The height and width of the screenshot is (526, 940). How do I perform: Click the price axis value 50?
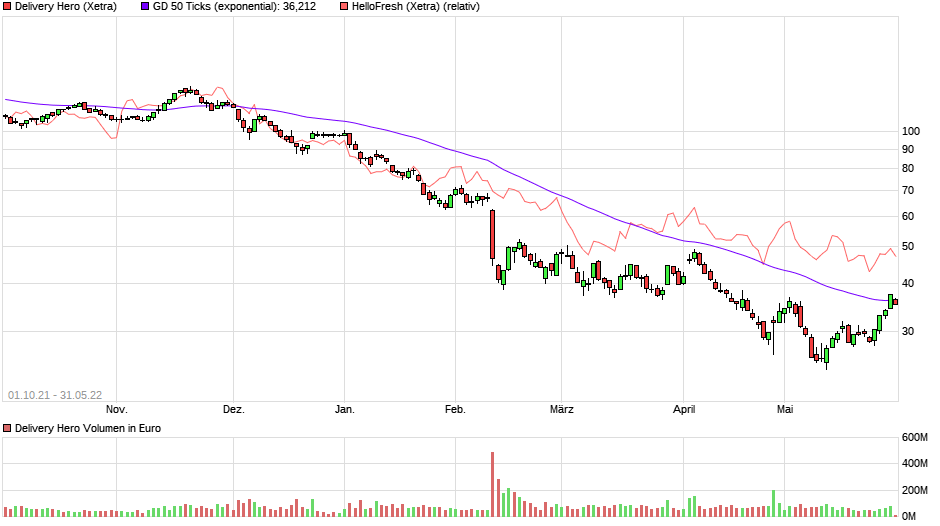(x=908, y=247)
